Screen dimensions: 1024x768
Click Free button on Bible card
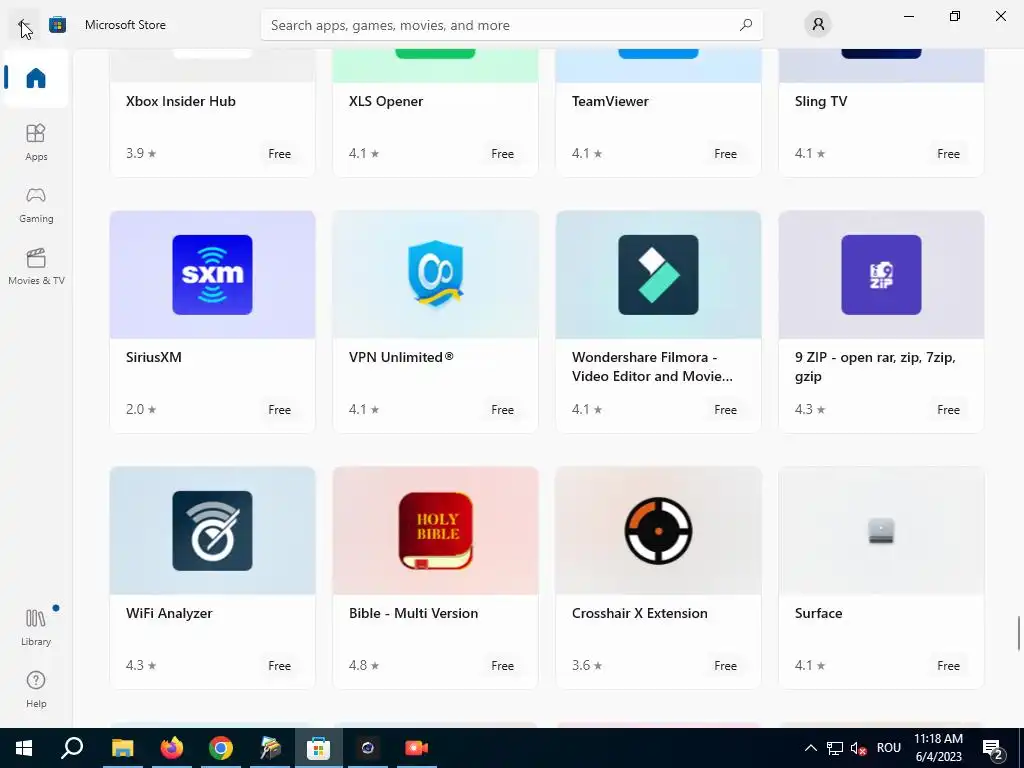502,665
